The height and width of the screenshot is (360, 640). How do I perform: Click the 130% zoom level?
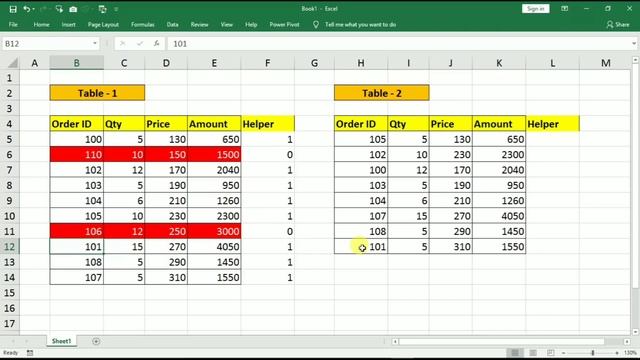click(630, 353)
